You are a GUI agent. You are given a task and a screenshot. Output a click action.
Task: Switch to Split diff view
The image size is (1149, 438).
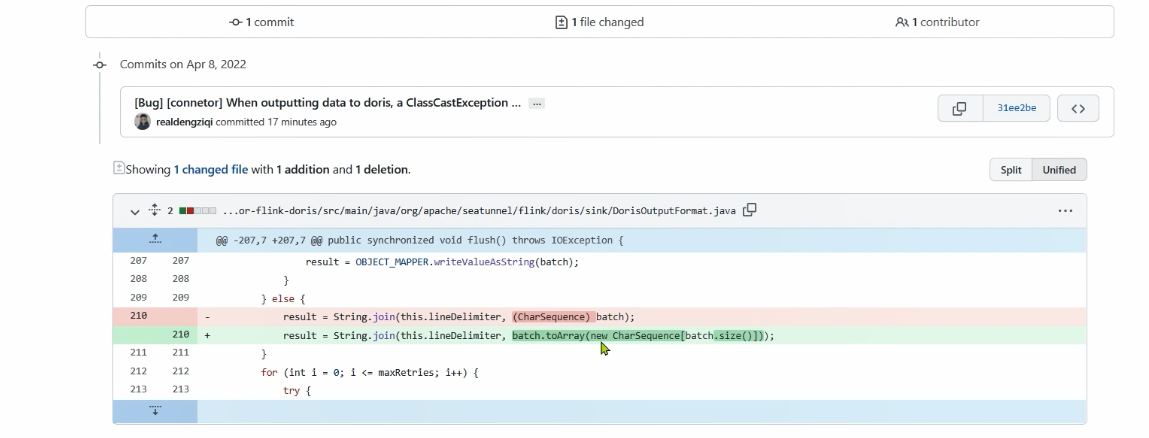[1011, 170]
